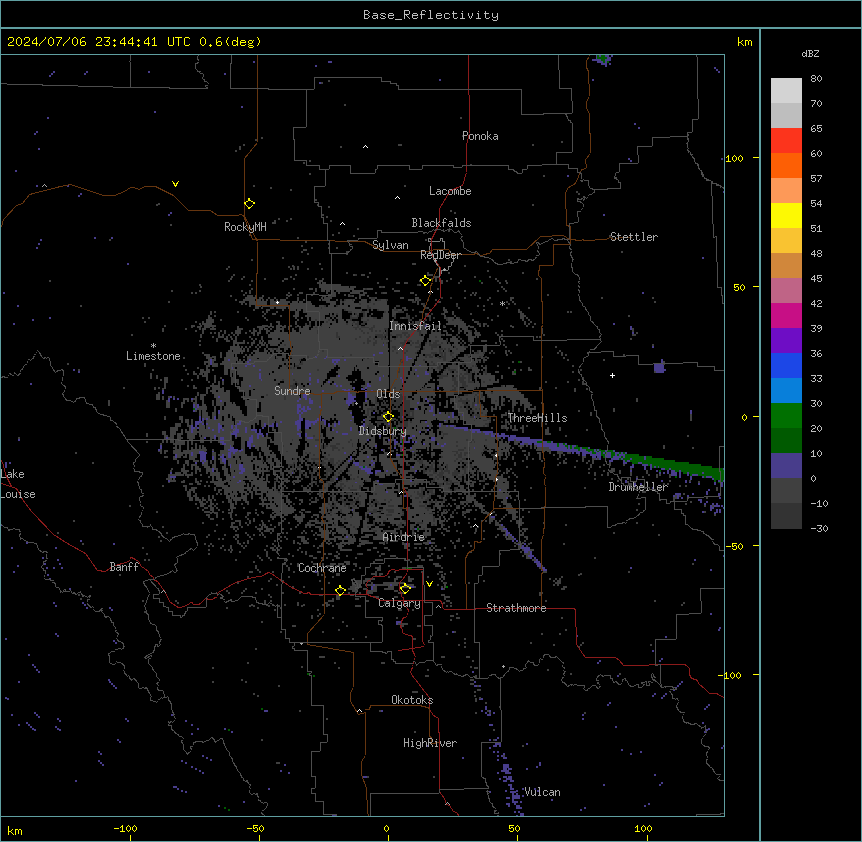
Task: Click the dBZ legend heading
Action: click(810, 53)
